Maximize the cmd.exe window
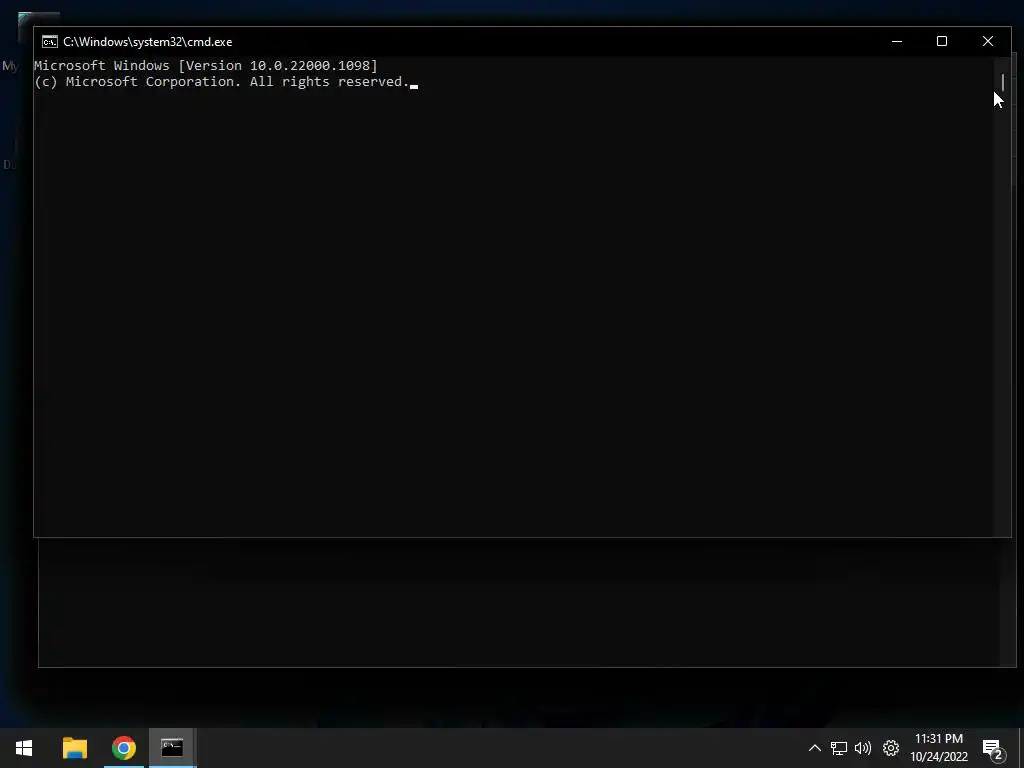 point(942,41)
